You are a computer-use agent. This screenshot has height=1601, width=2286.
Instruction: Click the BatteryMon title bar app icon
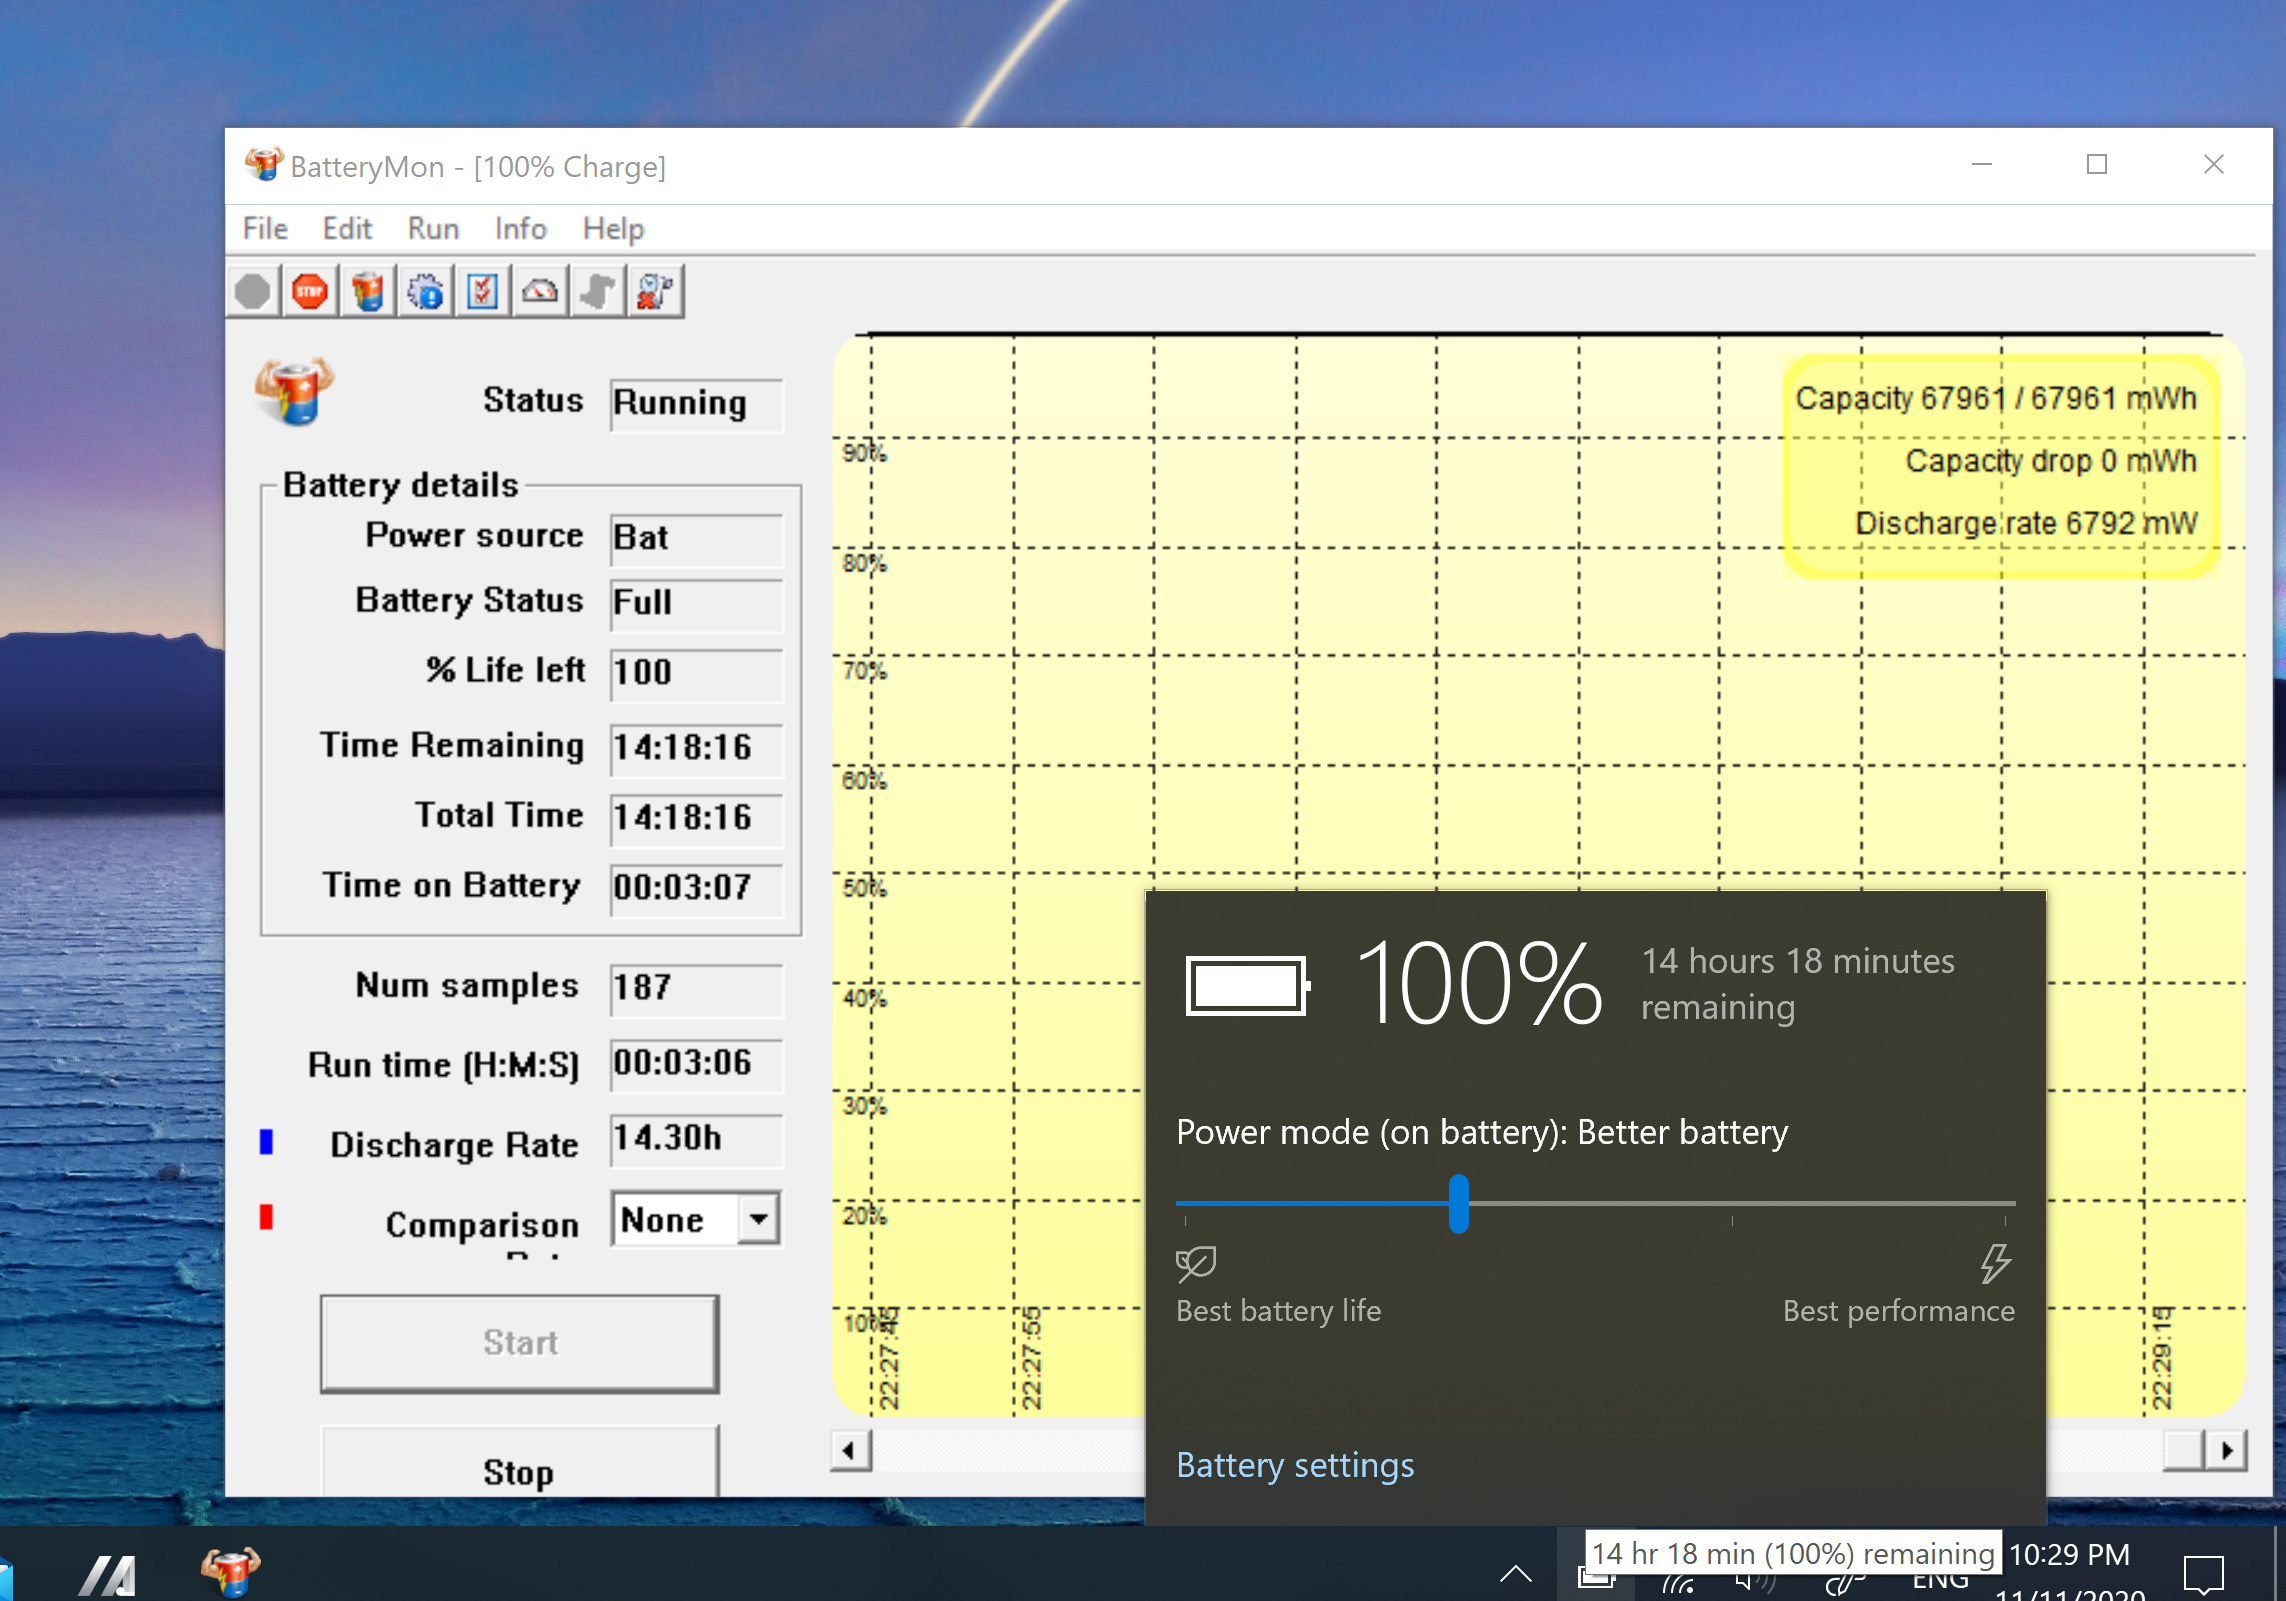point(264,165)
